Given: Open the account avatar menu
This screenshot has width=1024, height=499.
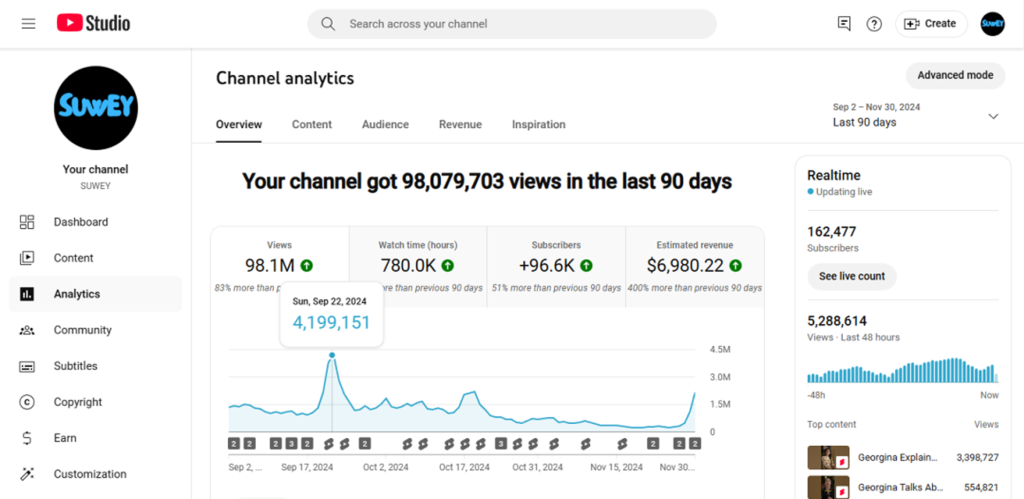Looking at the screenshot, I should (992, 24).
